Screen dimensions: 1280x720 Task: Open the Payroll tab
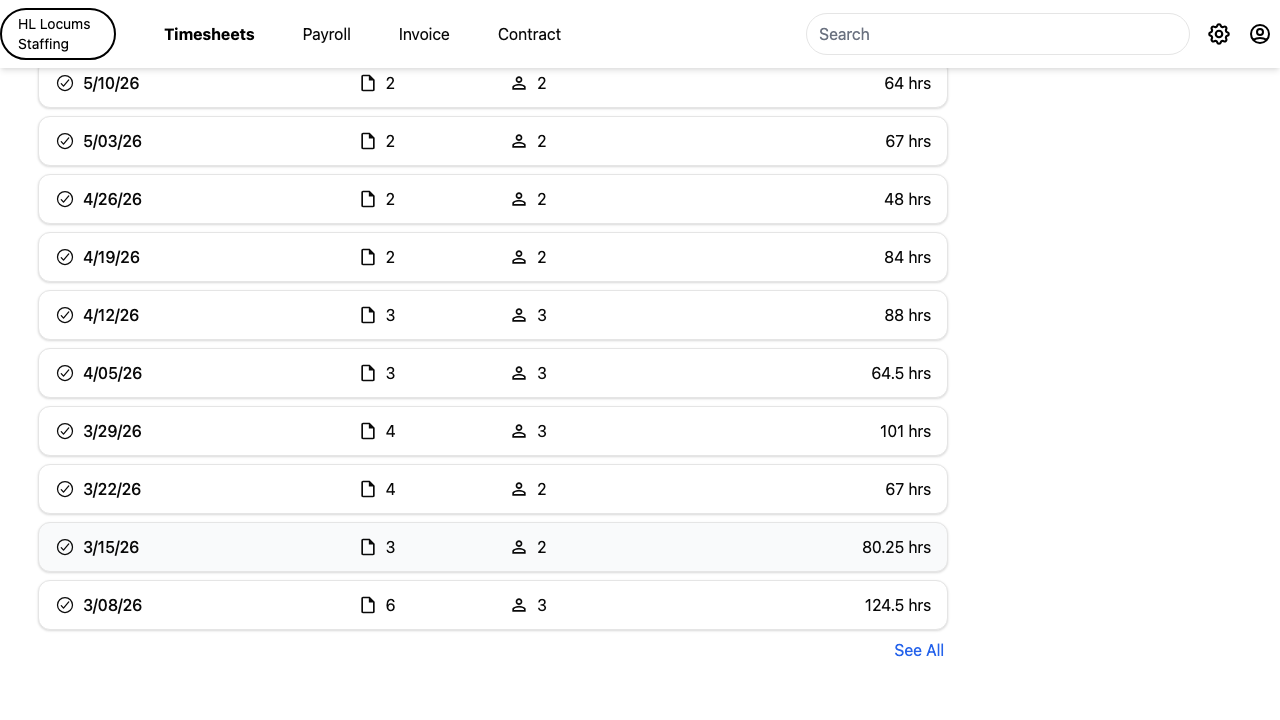click(x=327, y=34)
